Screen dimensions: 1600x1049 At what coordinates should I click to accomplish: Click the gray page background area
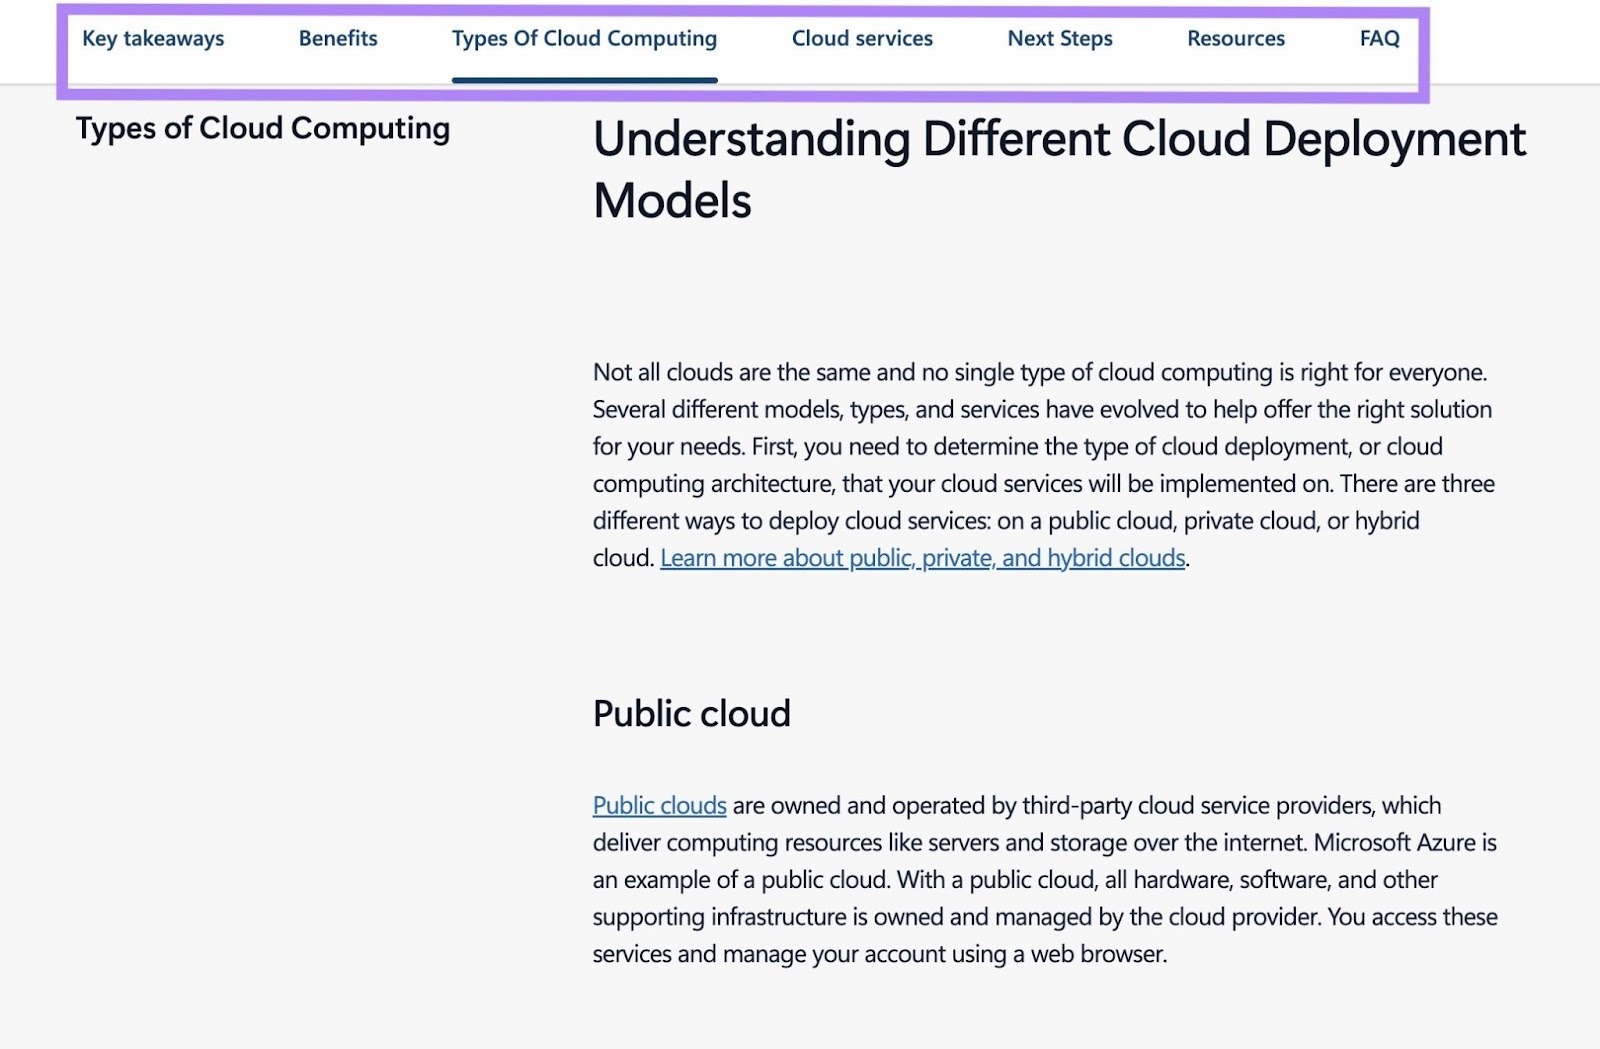300,600
